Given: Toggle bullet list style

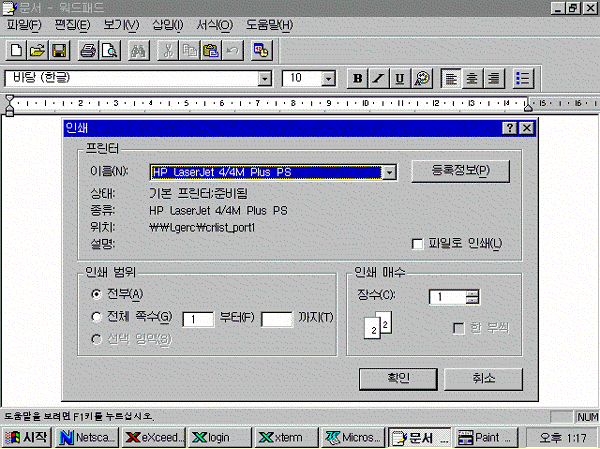Looking at the screenshot, I should [x=523, y=78].
